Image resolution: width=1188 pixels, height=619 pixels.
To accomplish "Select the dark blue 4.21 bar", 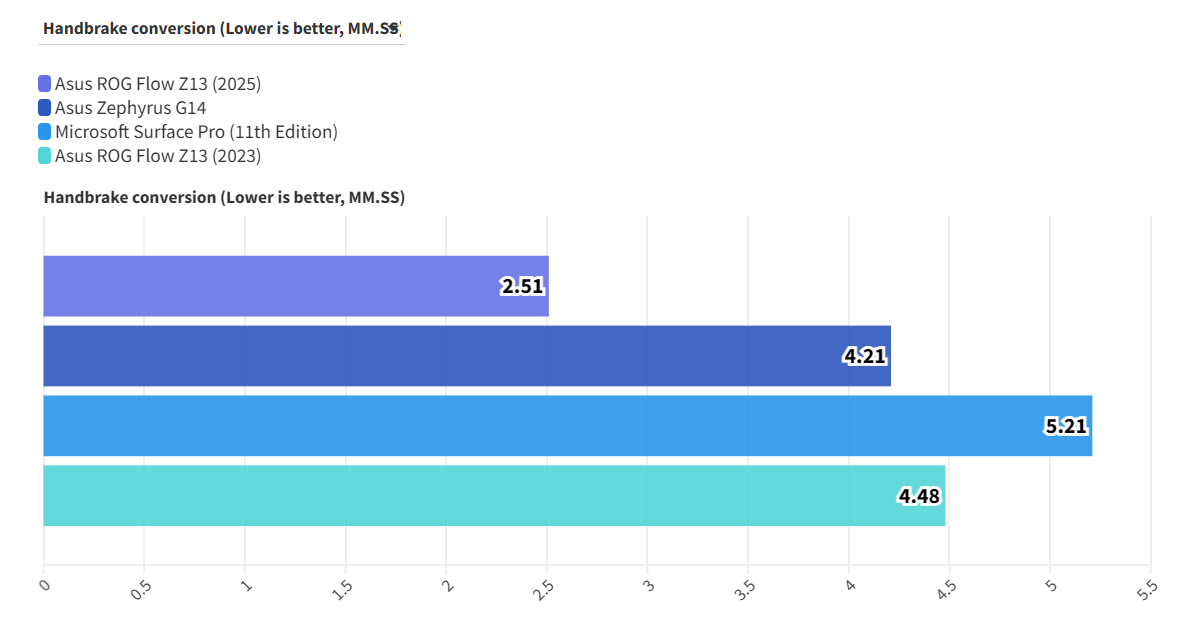I will [x=440, y=356].
